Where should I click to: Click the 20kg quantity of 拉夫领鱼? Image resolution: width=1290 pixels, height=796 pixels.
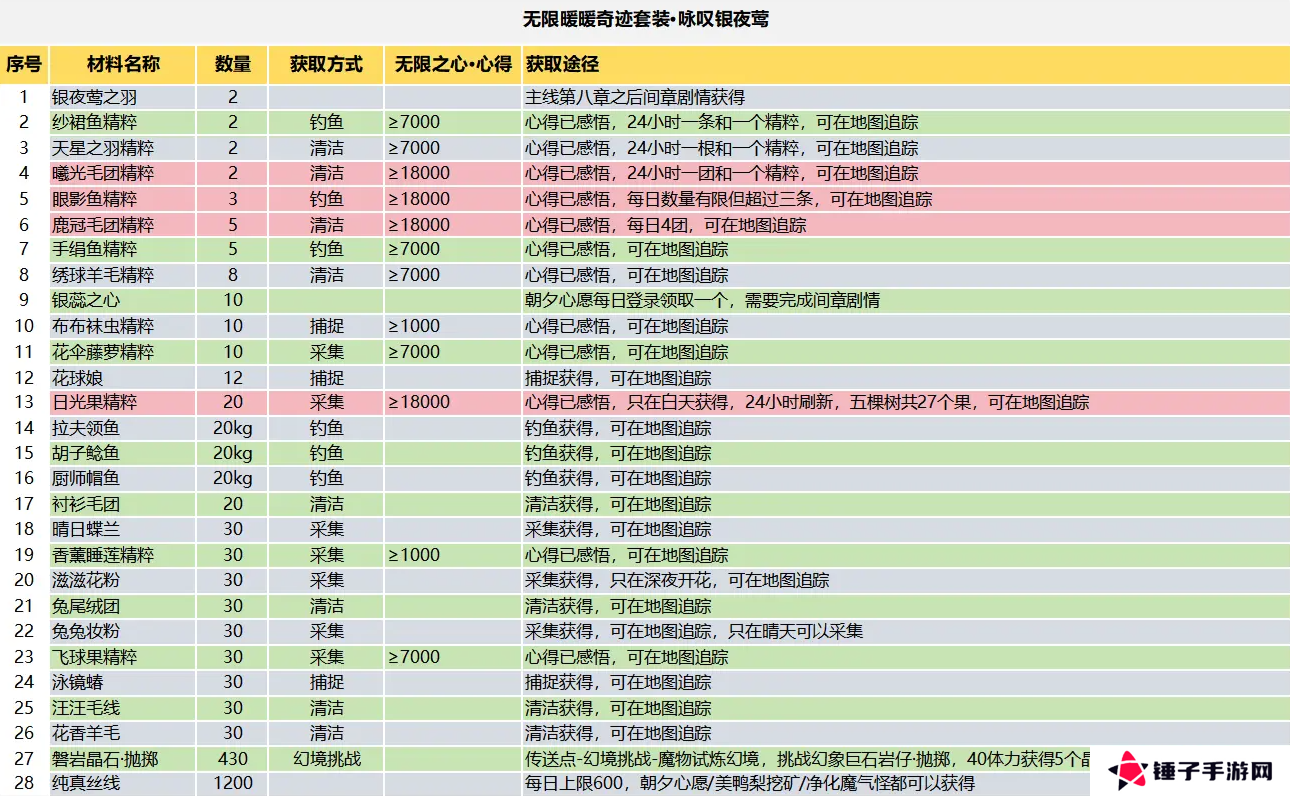[232, 428]
